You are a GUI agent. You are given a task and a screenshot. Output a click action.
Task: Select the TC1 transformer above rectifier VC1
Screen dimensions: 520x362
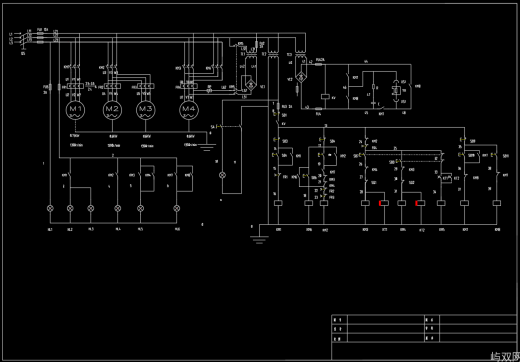(x=251, y=54)
